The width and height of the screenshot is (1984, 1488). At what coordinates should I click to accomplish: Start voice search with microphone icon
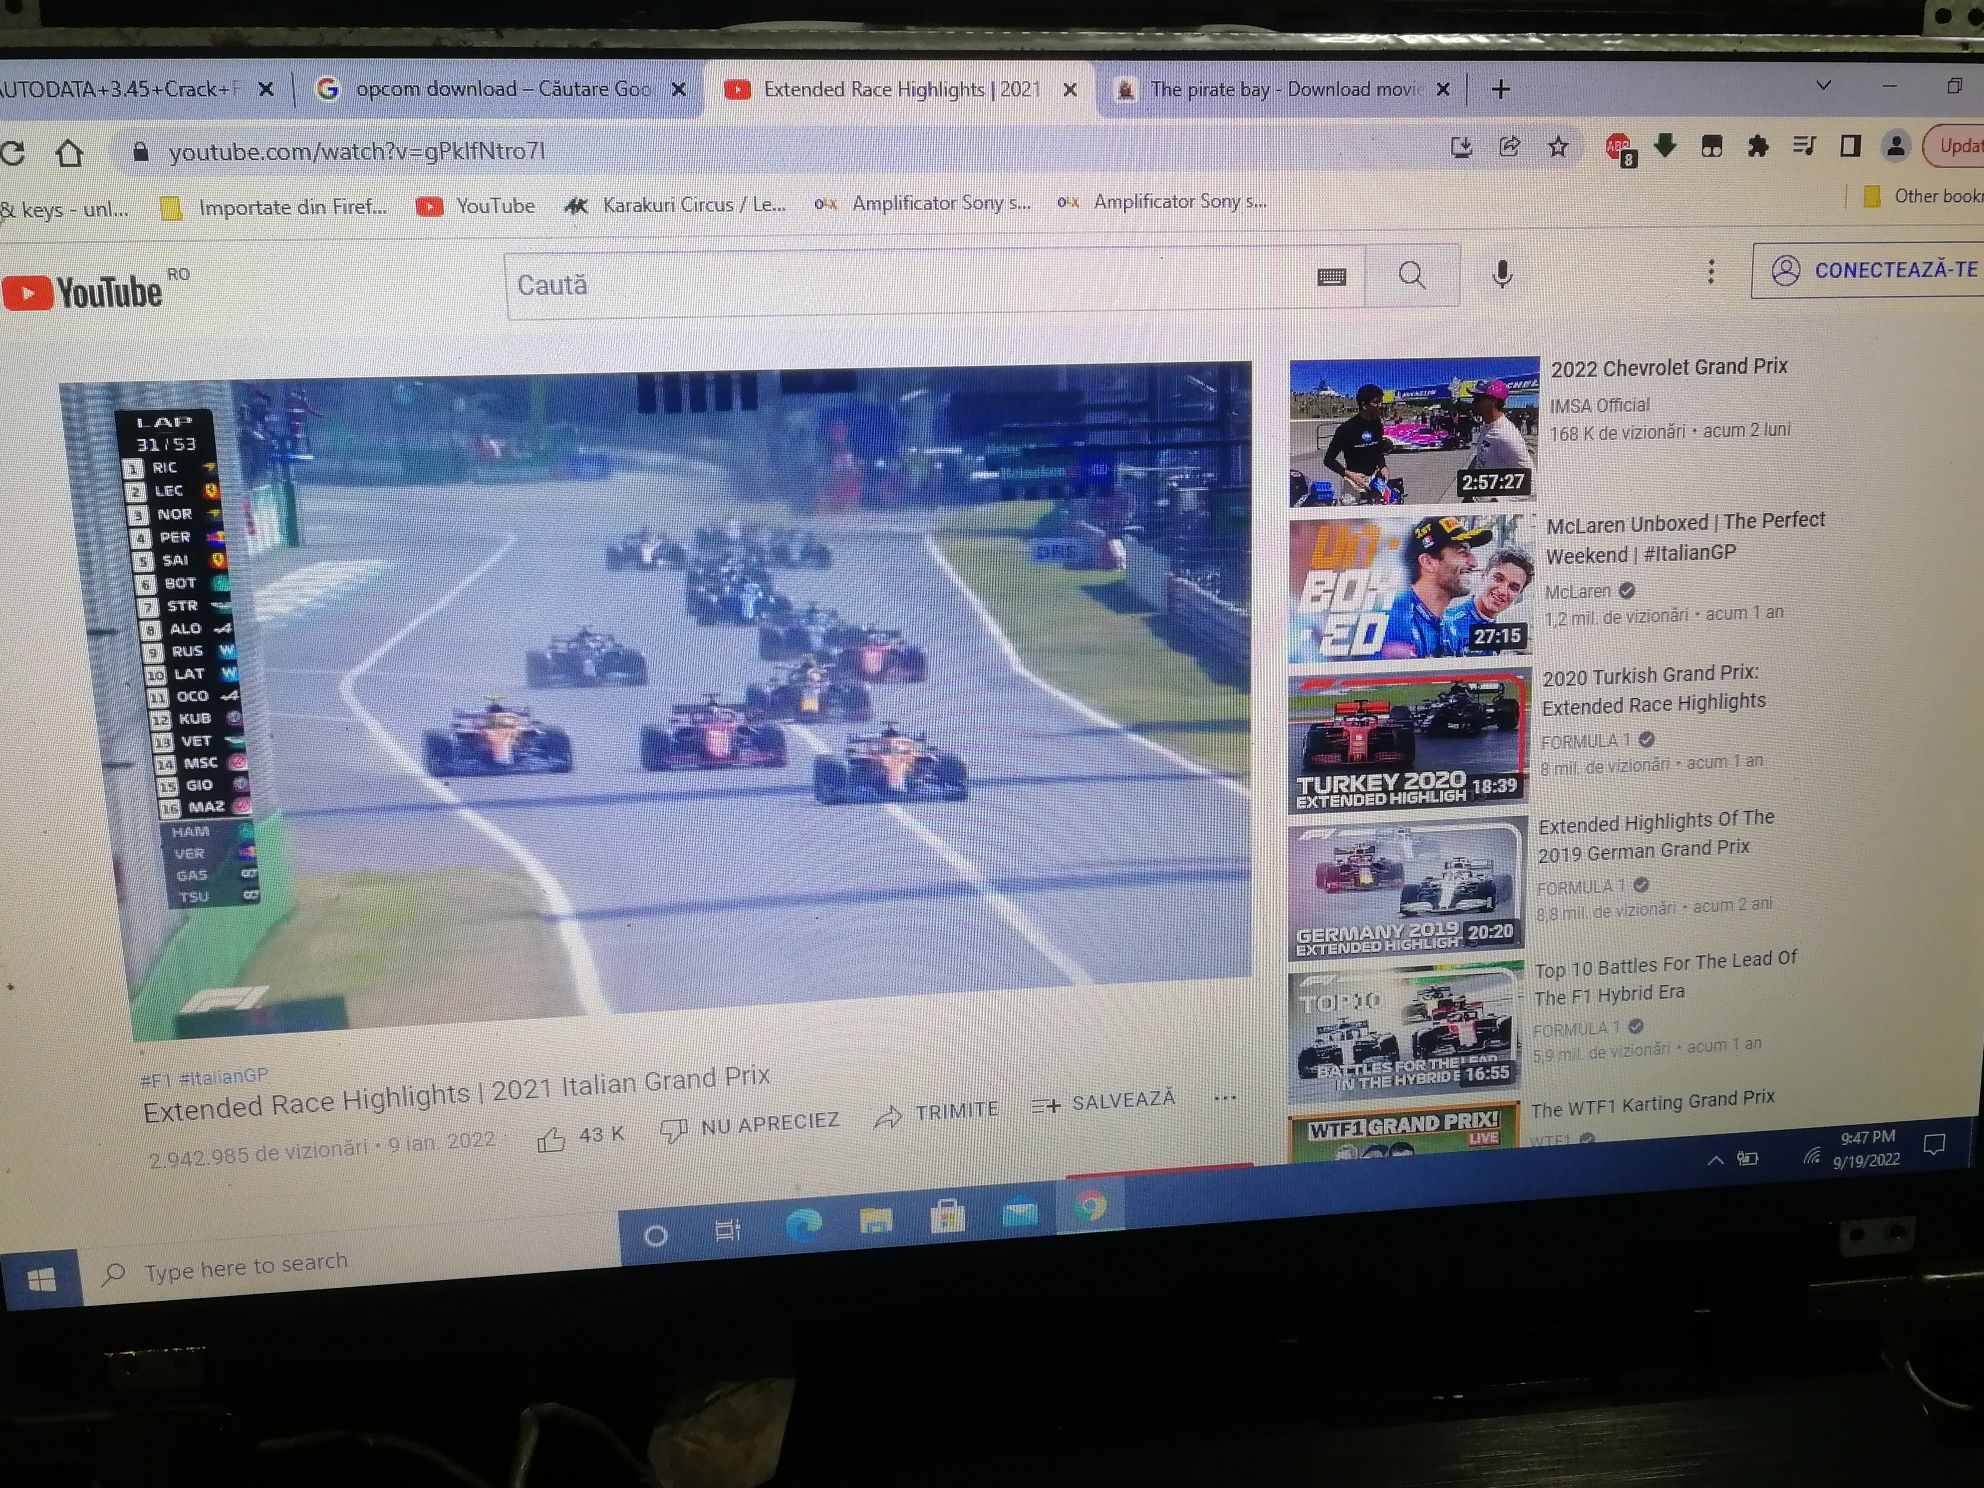click(x=1502, y=273)
